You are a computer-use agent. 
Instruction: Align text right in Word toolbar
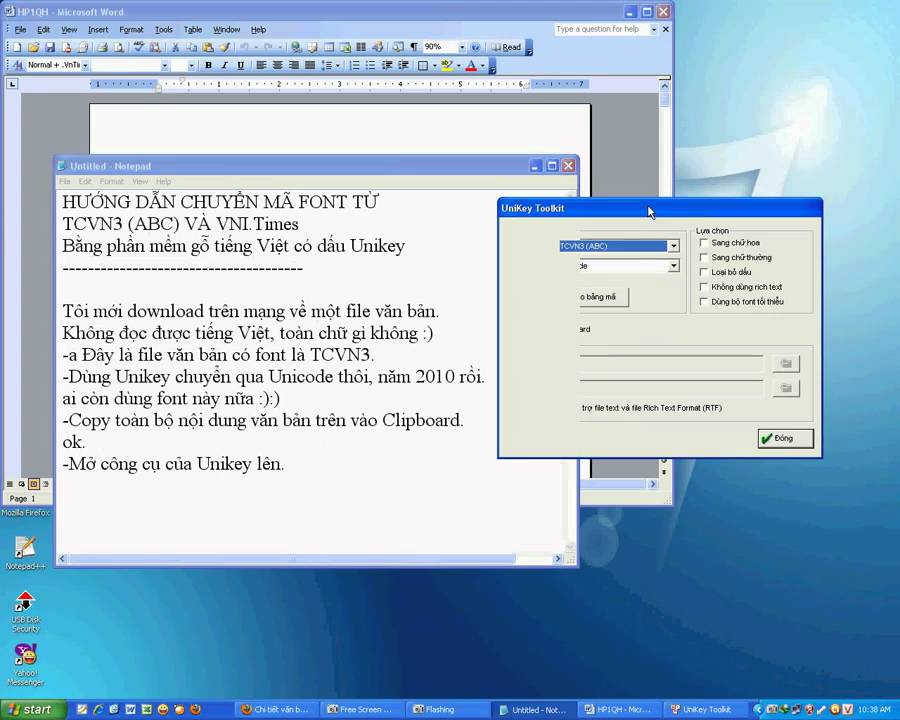pos(294,65)
